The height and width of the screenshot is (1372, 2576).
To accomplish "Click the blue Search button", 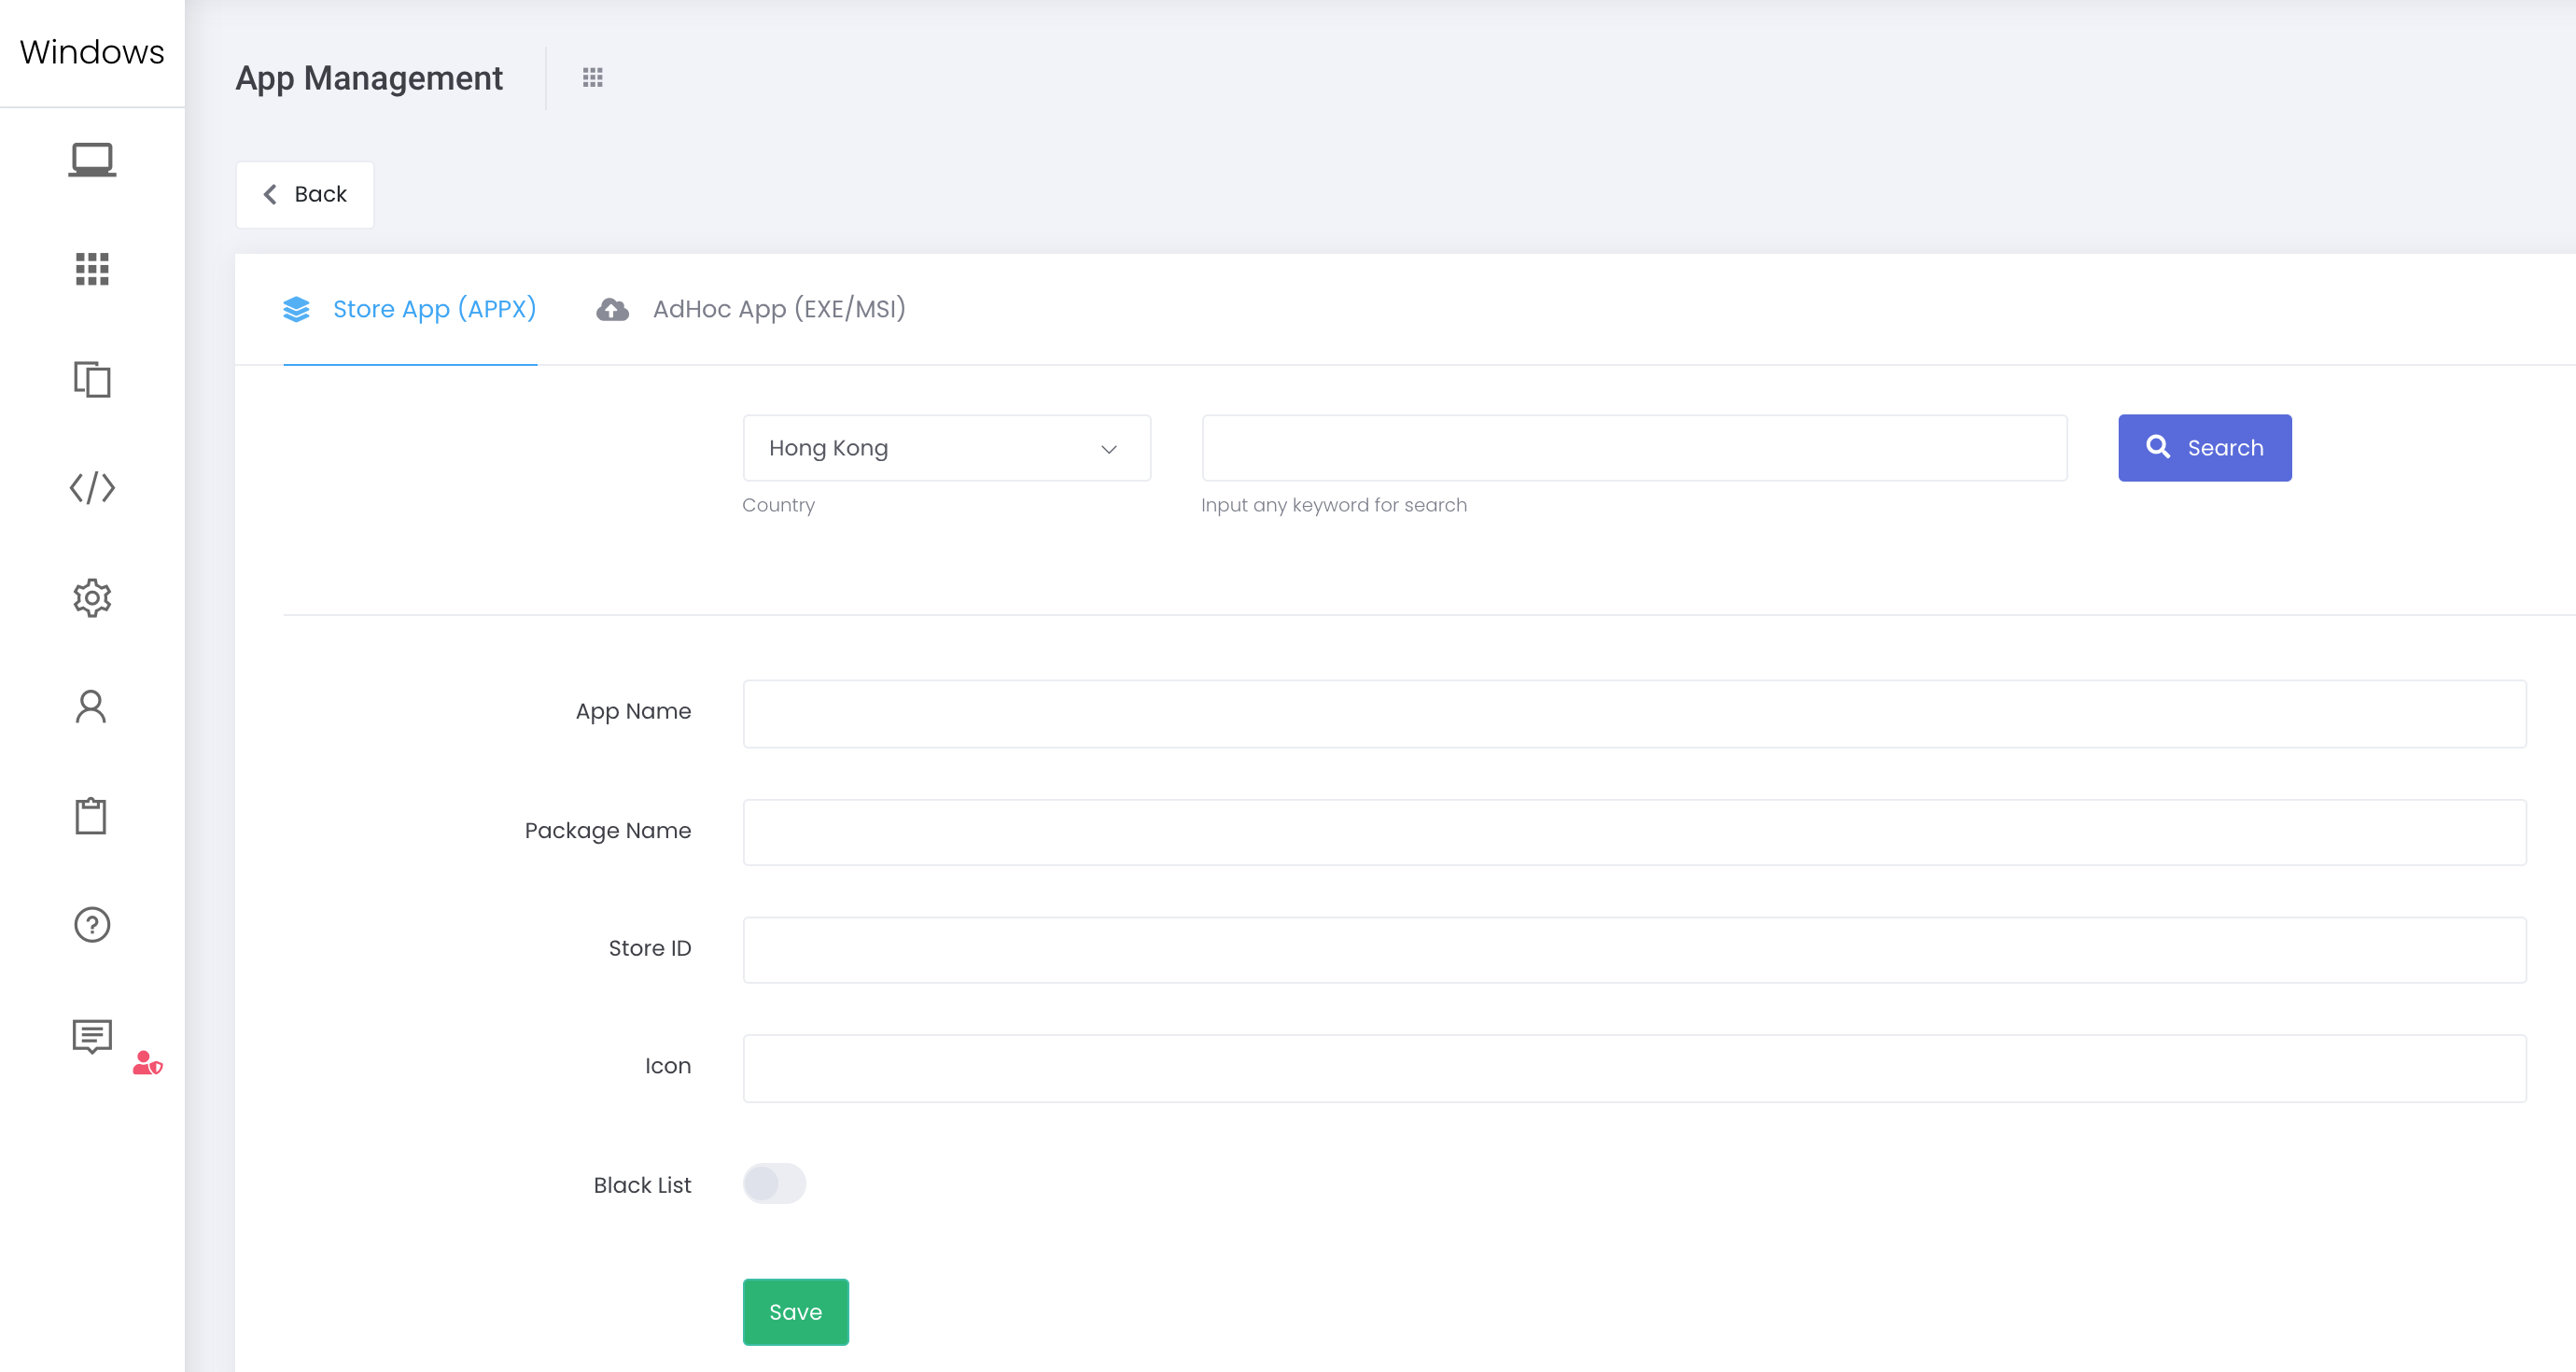I will [x=2205, y=448].
